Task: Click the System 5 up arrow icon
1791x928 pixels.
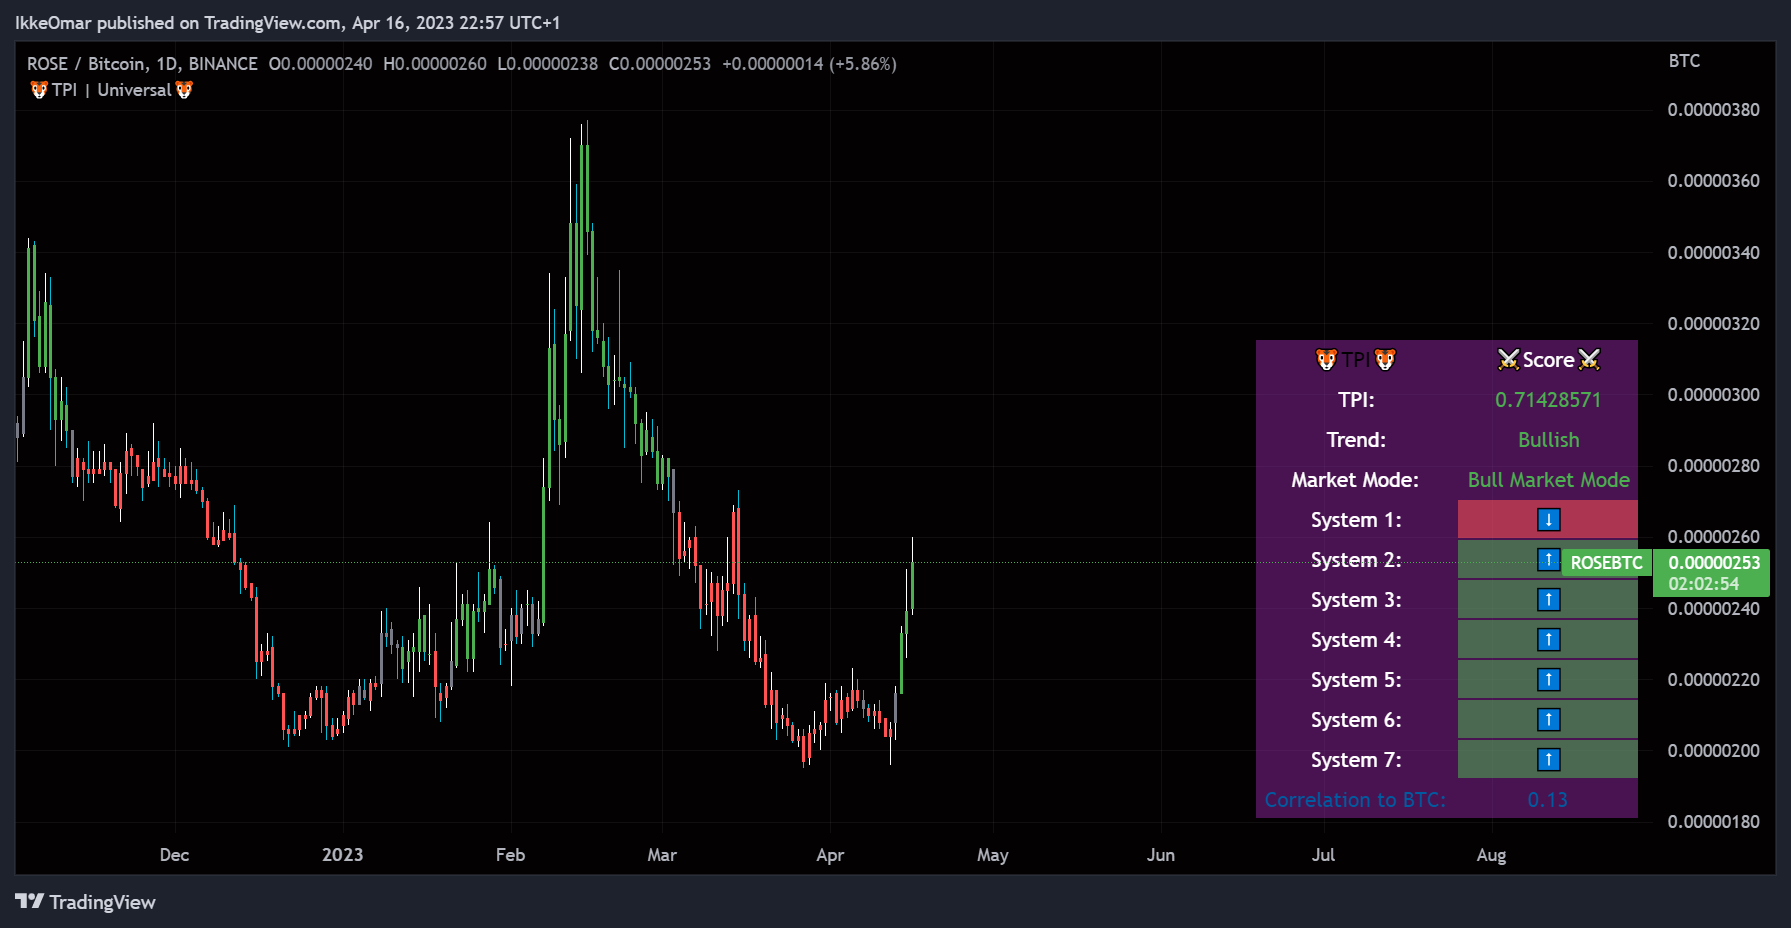Action: (1548, 679)
